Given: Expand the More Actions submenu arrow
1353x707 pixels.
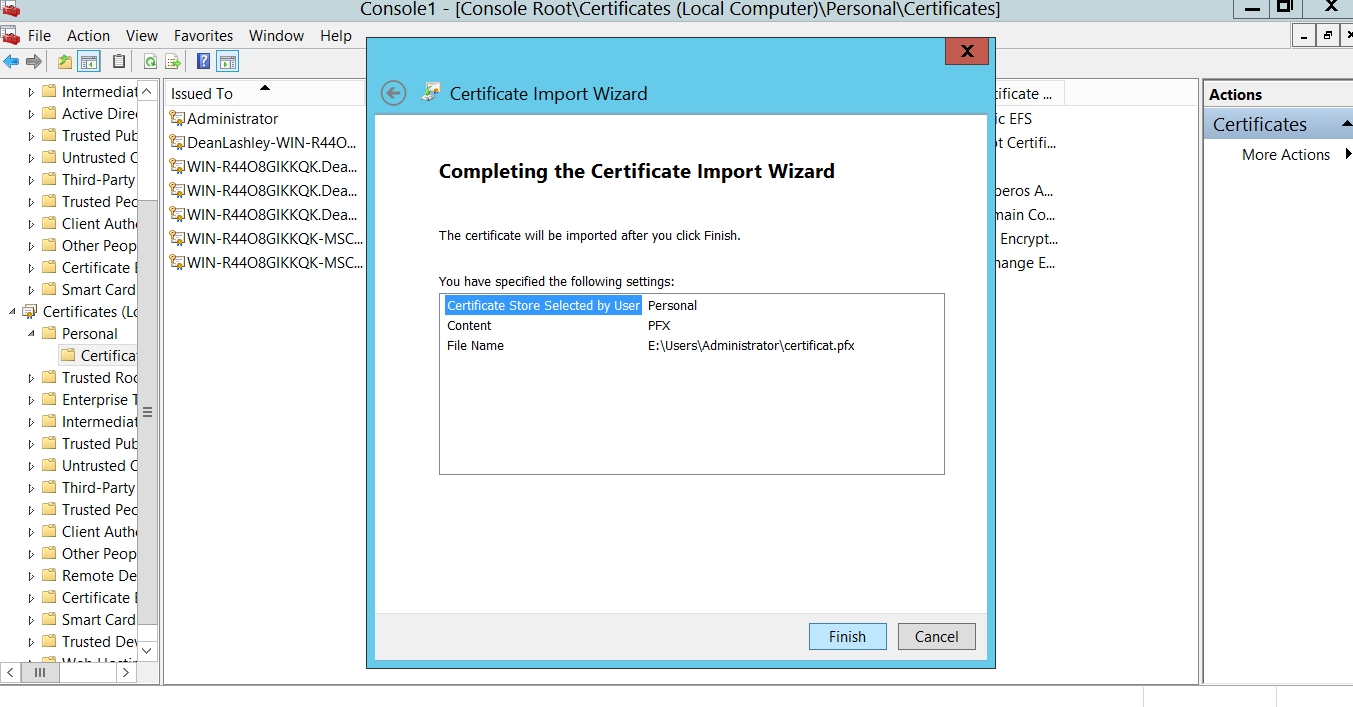Looking at the screenshot, I should (x=1348, y=154).
